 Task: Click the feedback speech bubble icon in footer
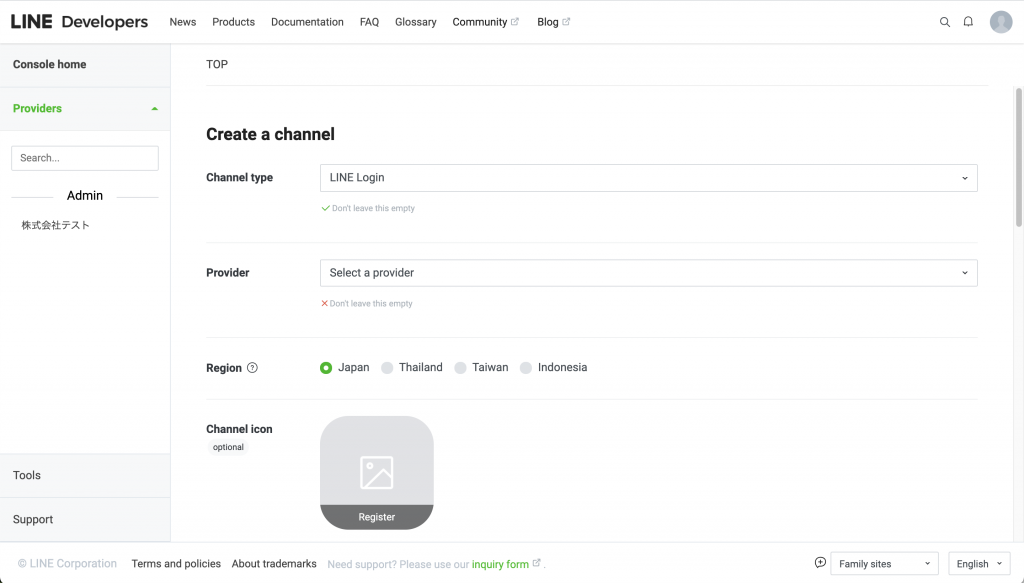point(820,563)
